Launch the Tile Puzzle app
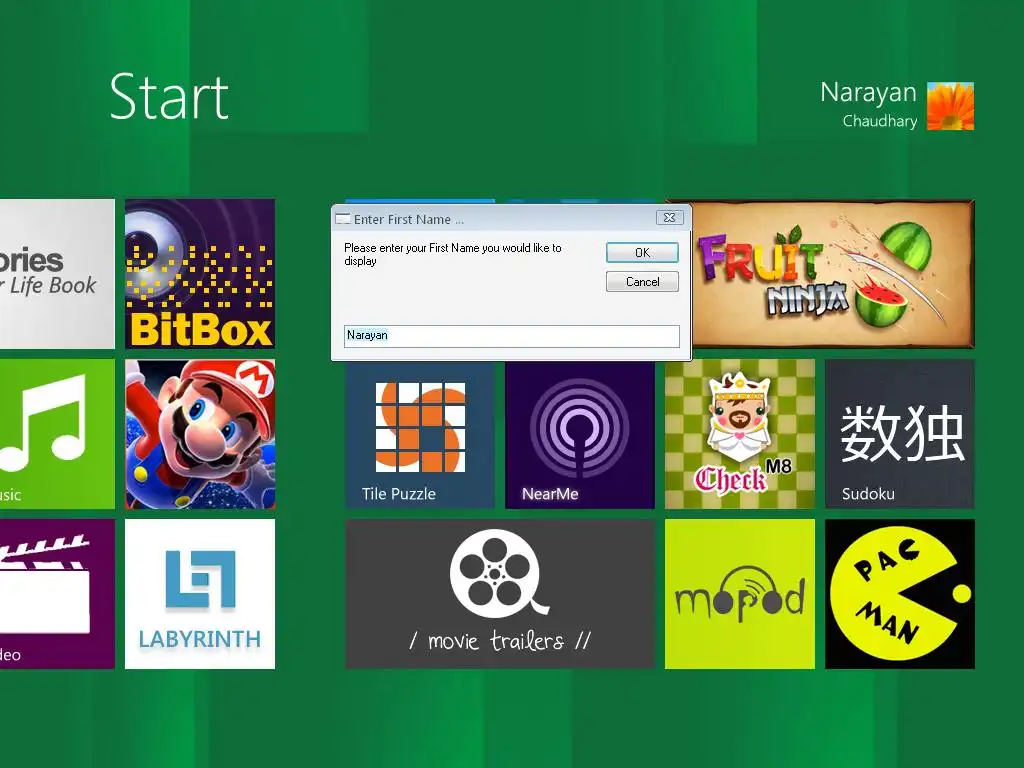The height and width of the screenshot is (768, 1024). (420, 436)
